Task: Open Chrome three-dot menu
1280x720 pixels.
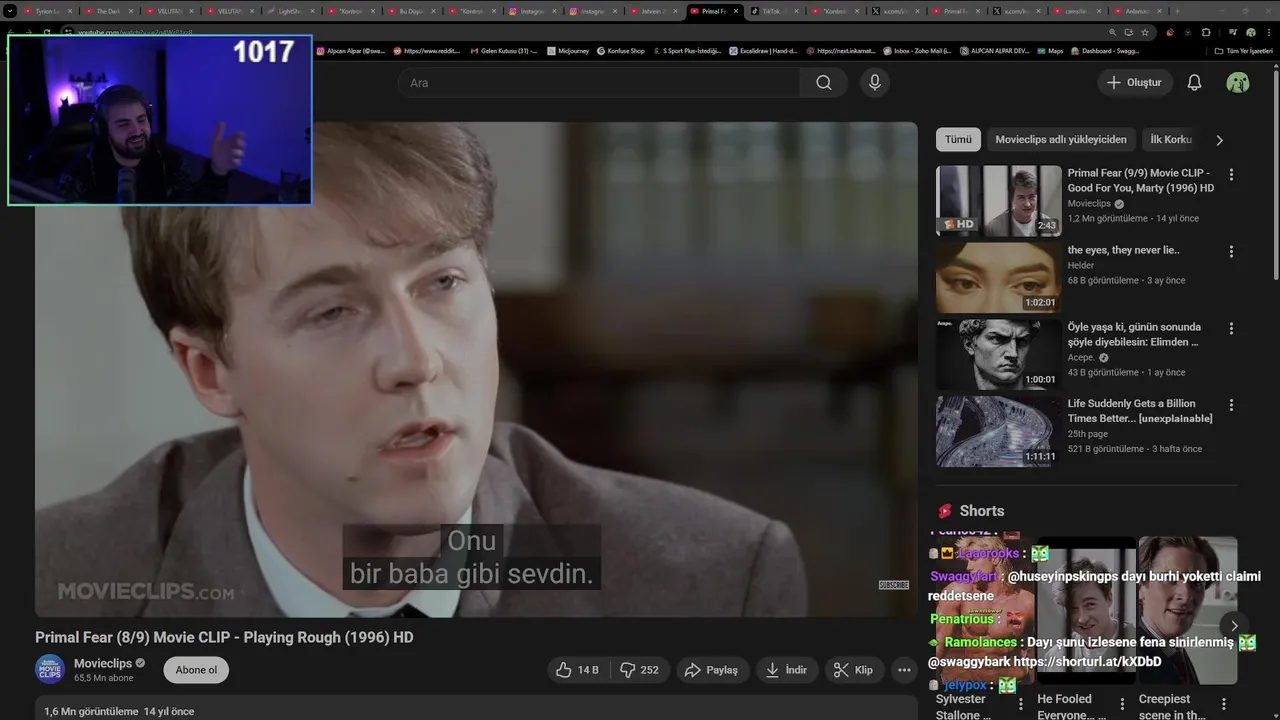Action: [x=1268, y=32]
